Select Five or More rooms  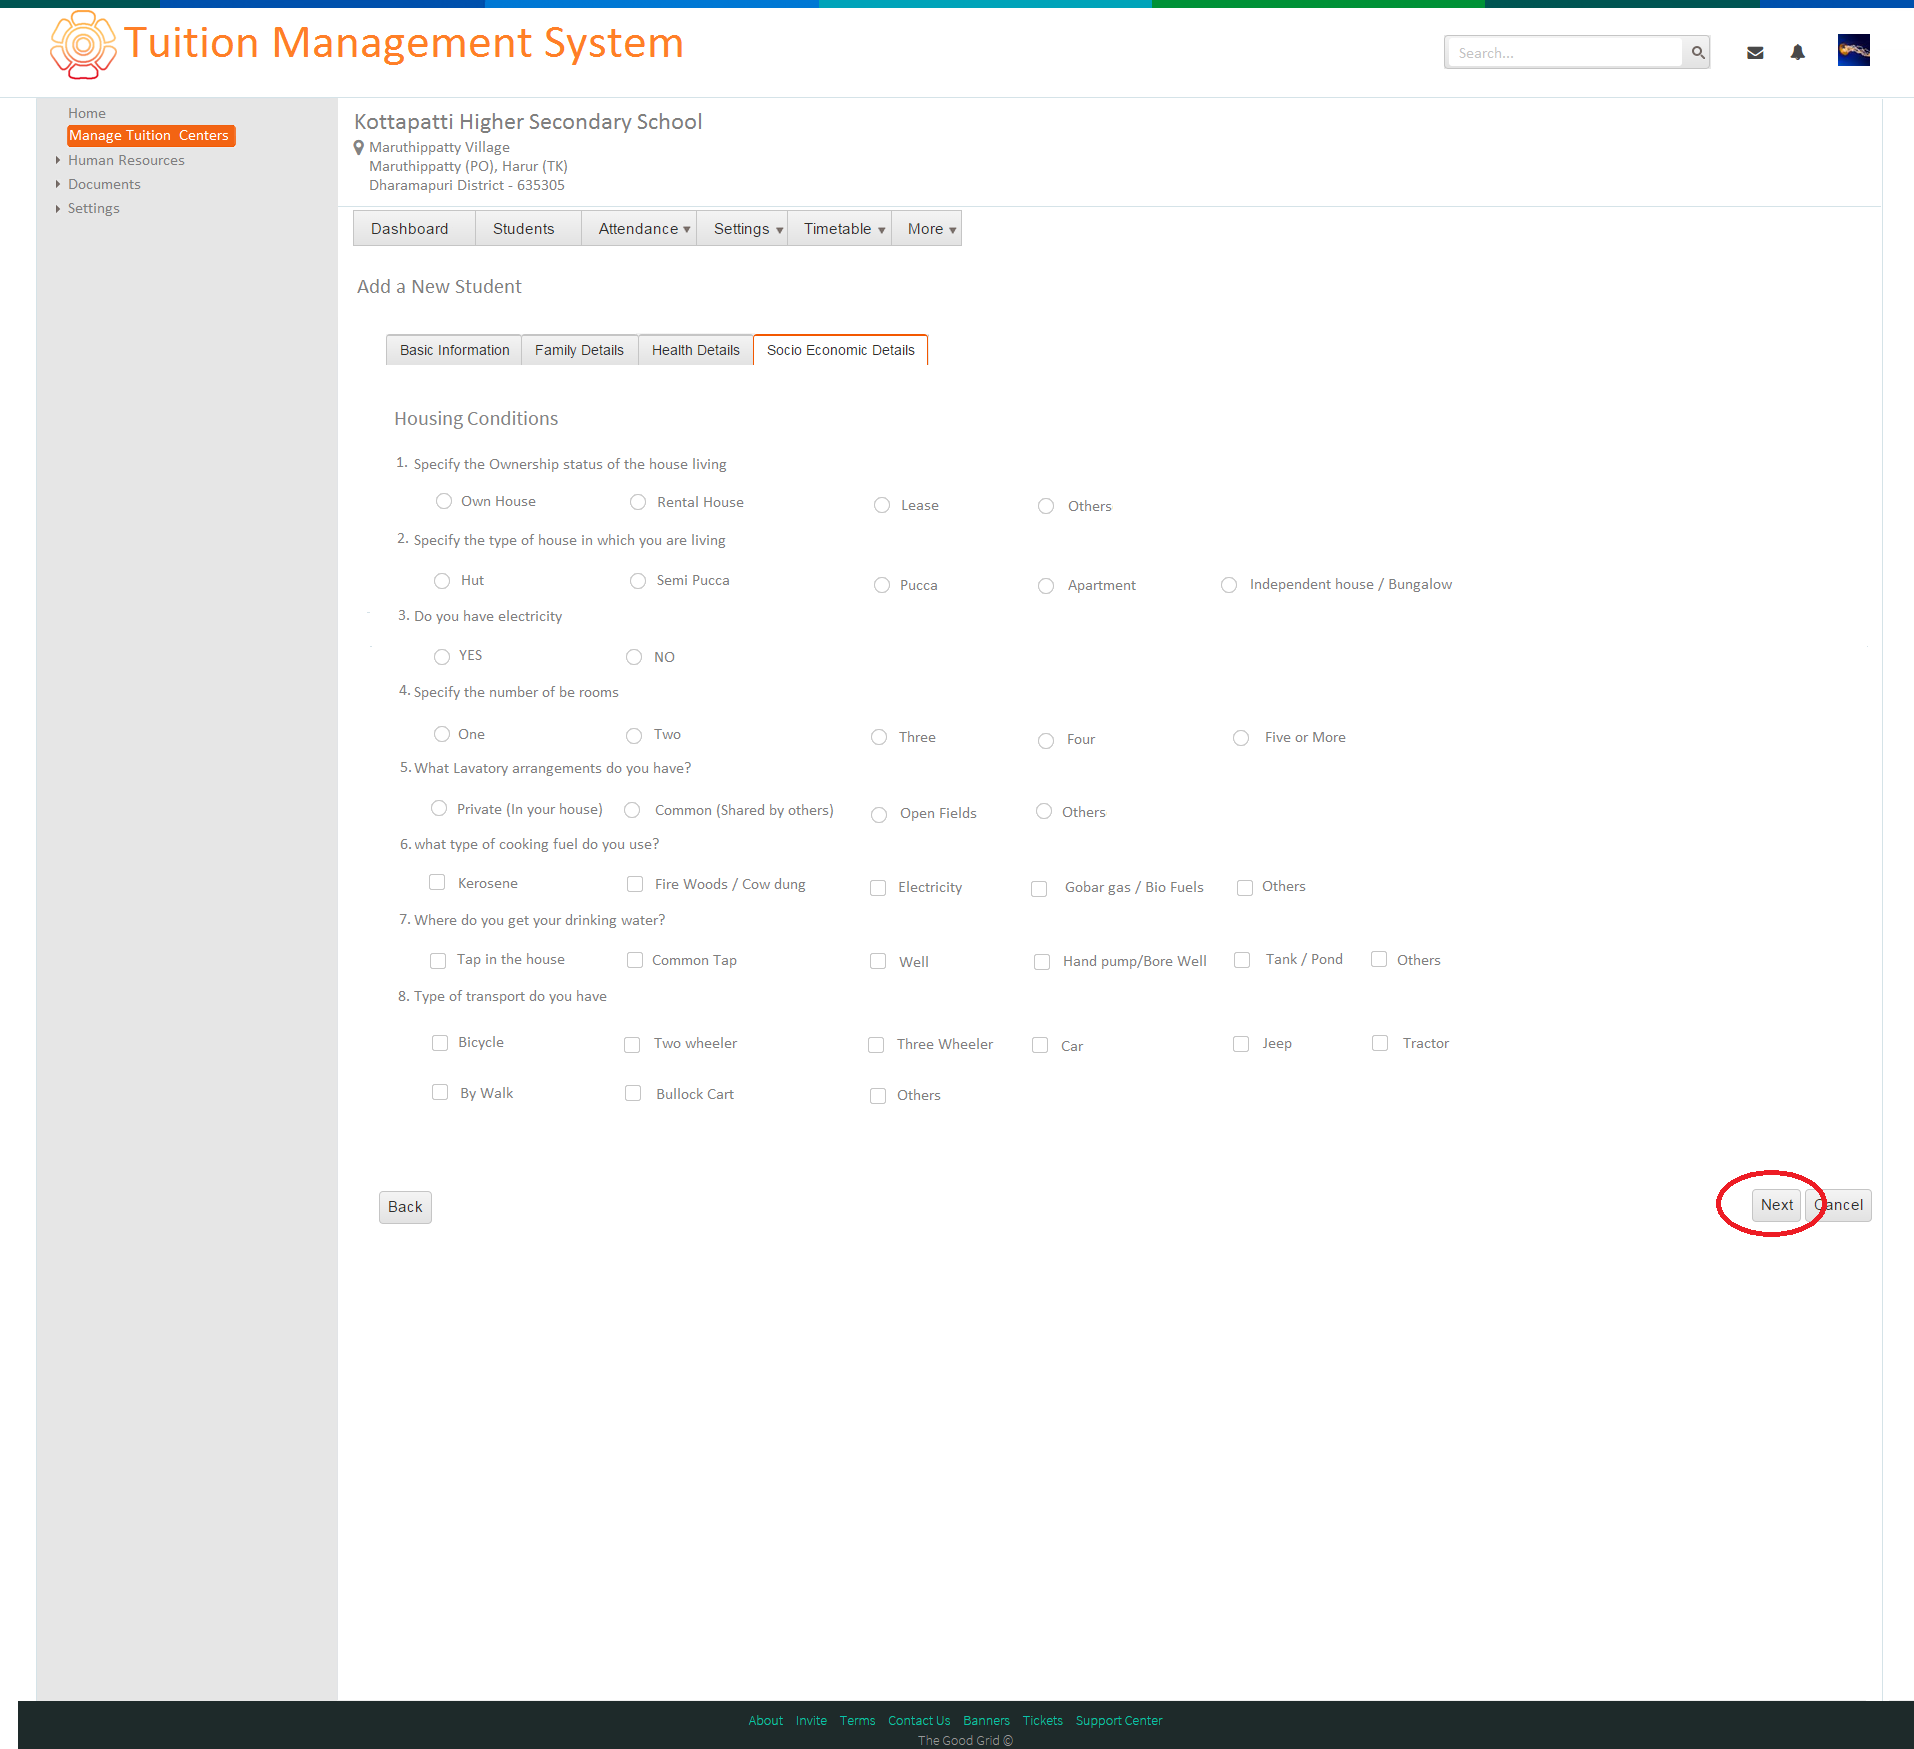point(1241,738)
